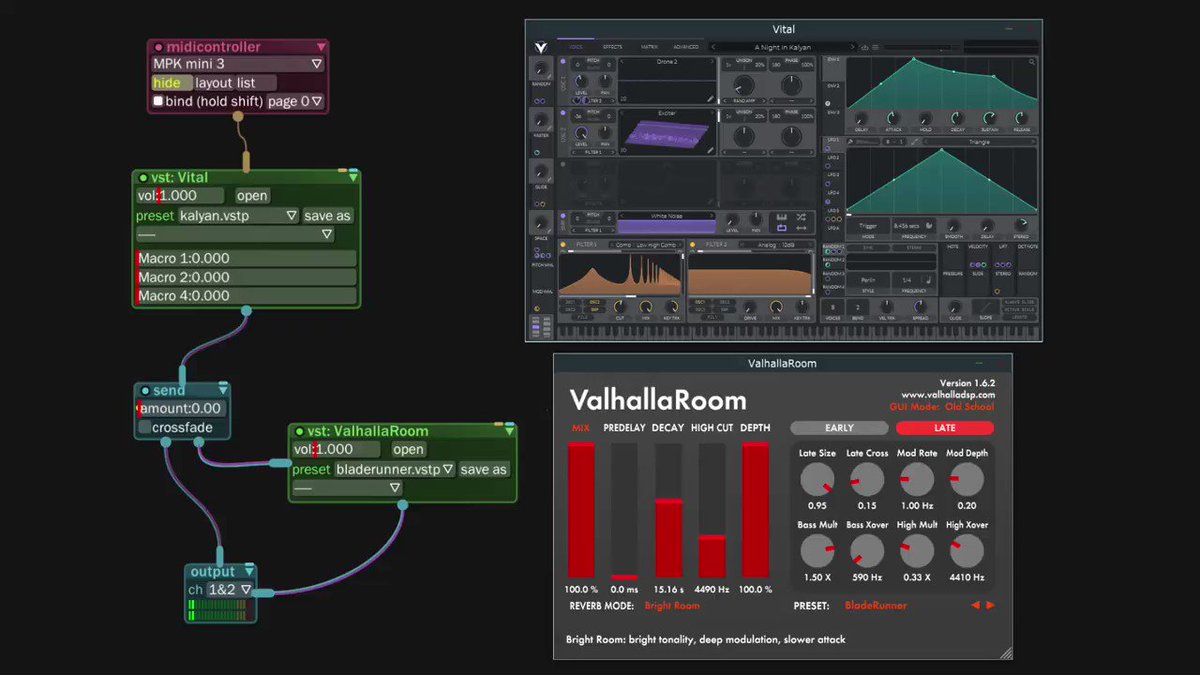Click next preset arrow in Vital
Screen dimensions: 1200x675
pyautogui.click(x=852, y=47)
